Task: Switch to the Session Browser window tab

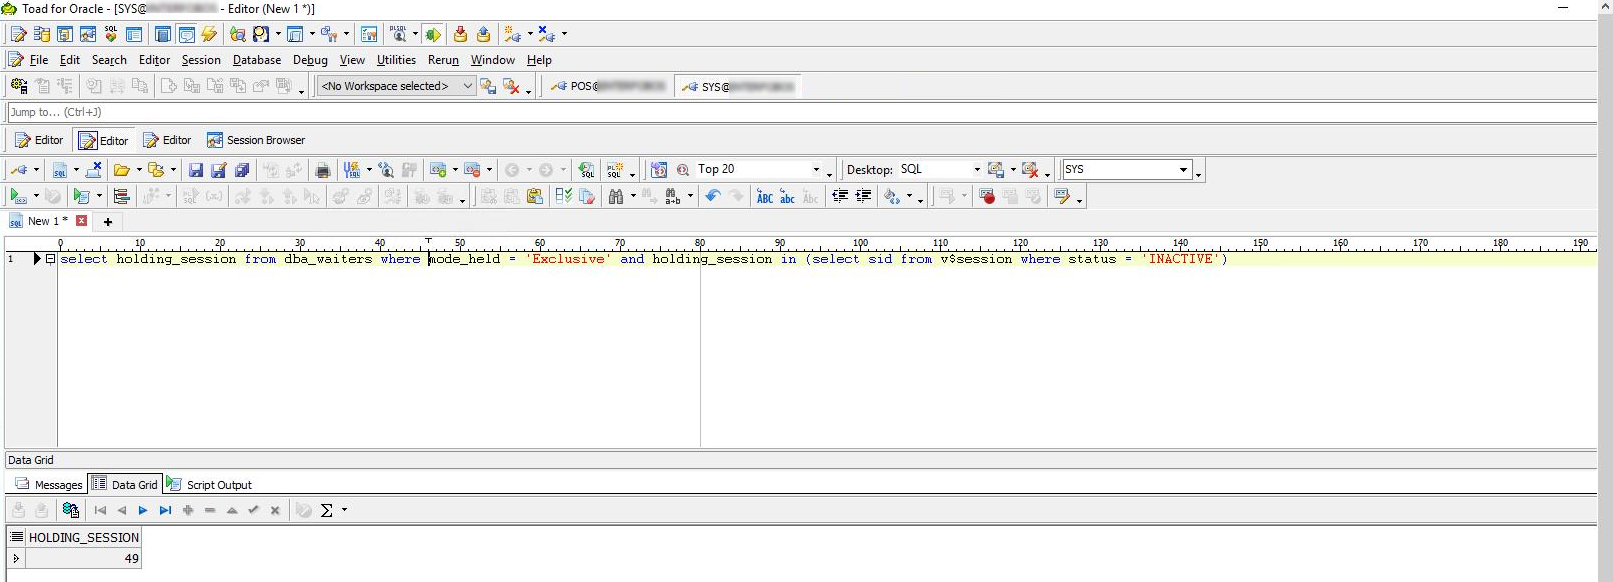Action: pos(256,140)
